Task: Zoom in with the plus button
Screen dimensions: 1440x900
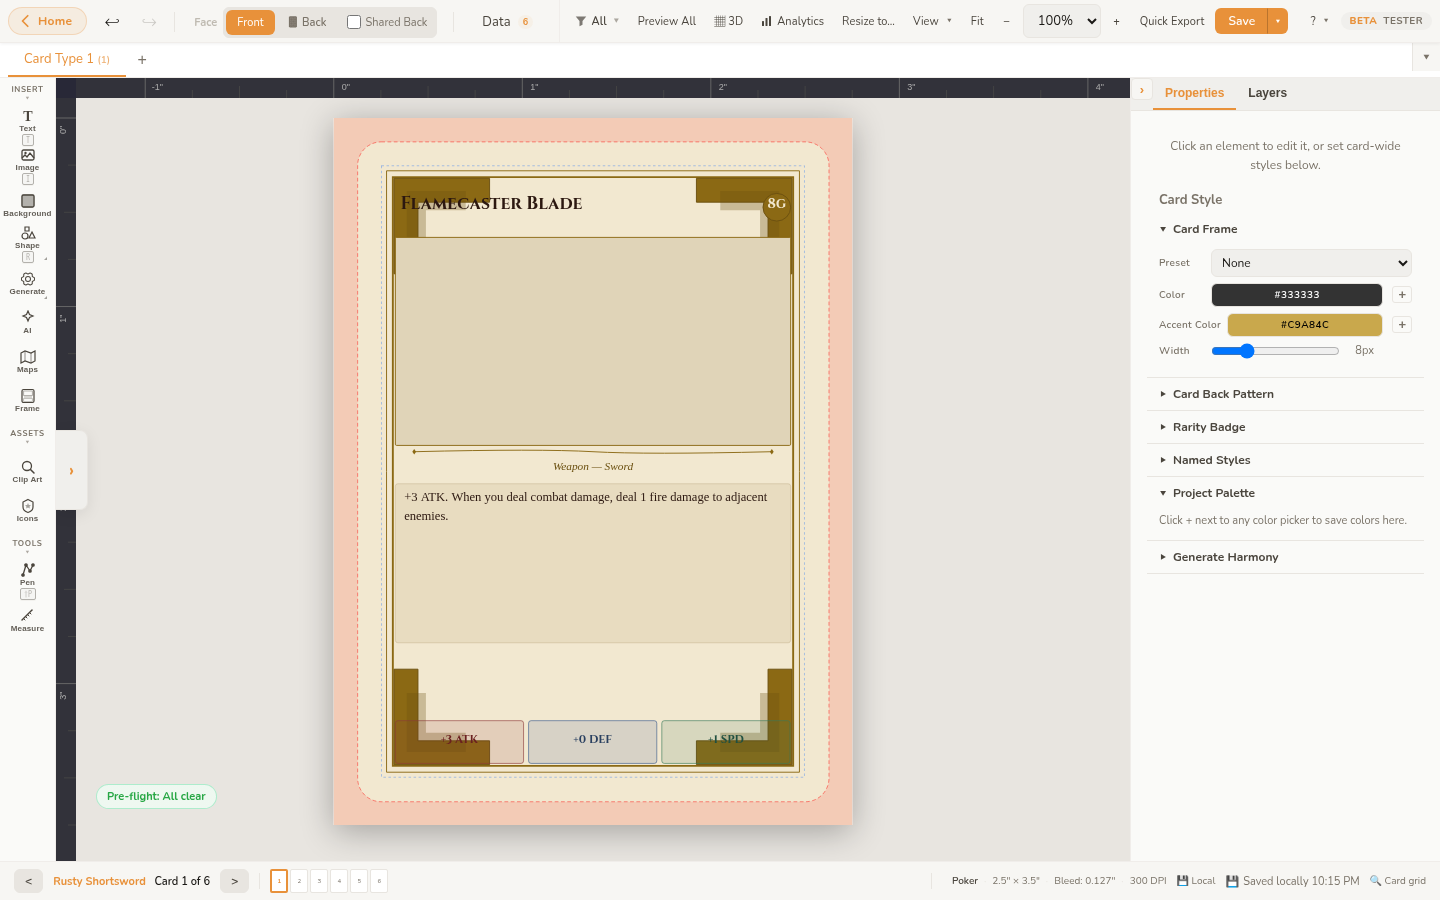Action: pos(1116,21)
